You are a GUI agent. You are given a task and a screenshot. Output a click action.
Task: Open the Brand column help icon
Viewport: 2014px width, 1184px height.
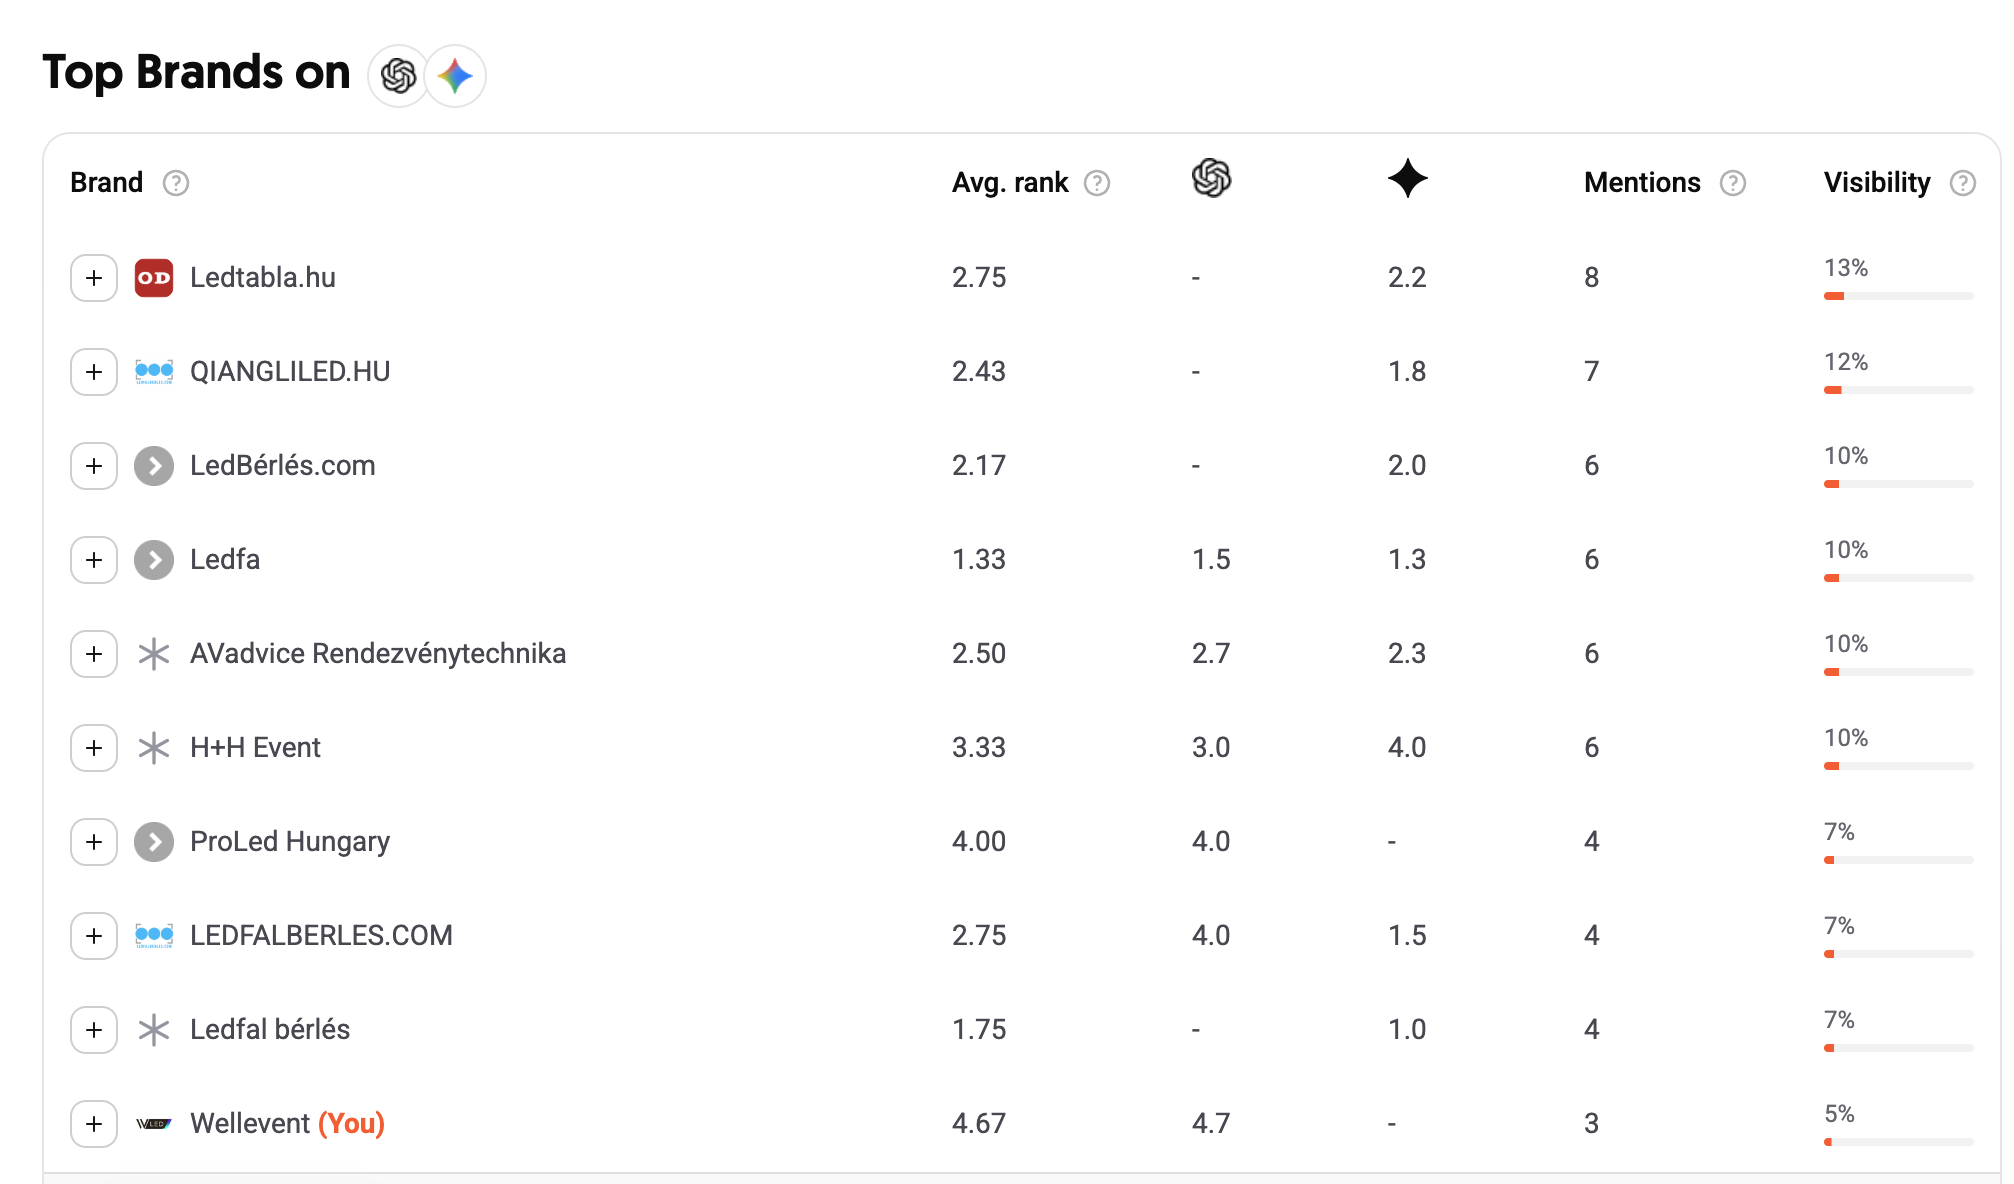click(176, 183)
